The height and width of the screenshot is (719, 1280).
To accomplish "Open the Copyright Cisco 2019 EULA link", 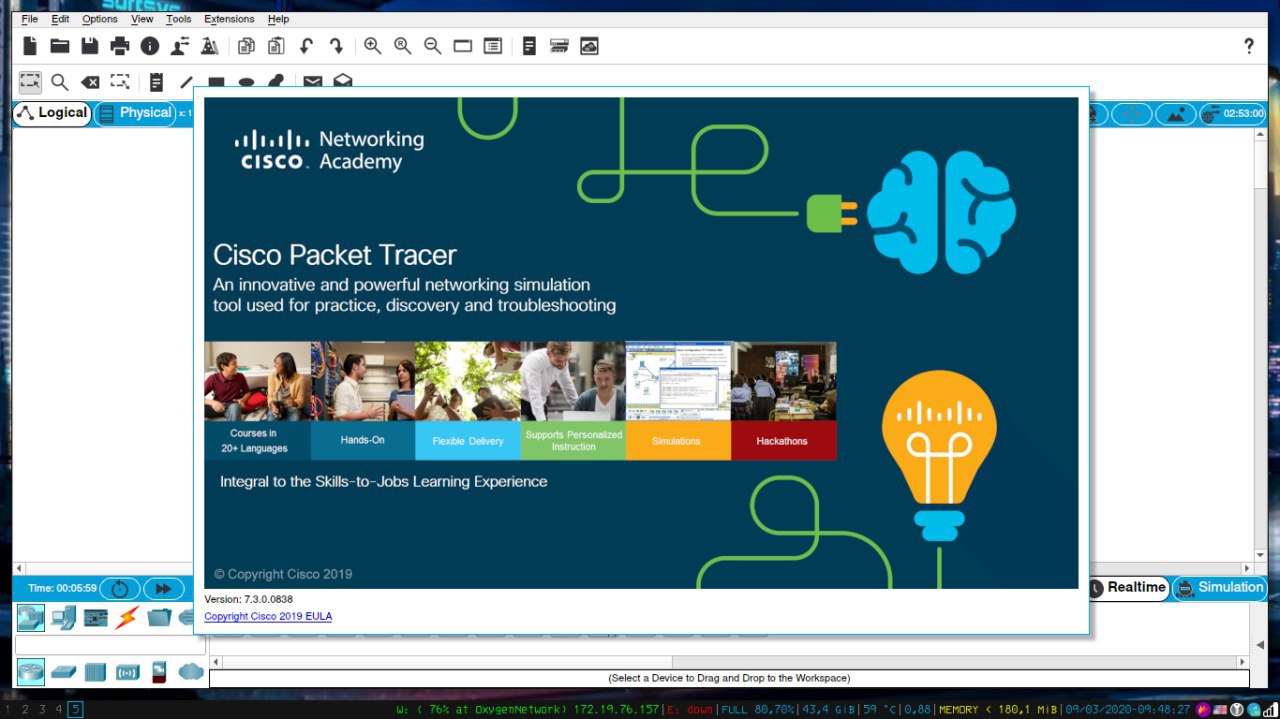I will coord(268,616).
